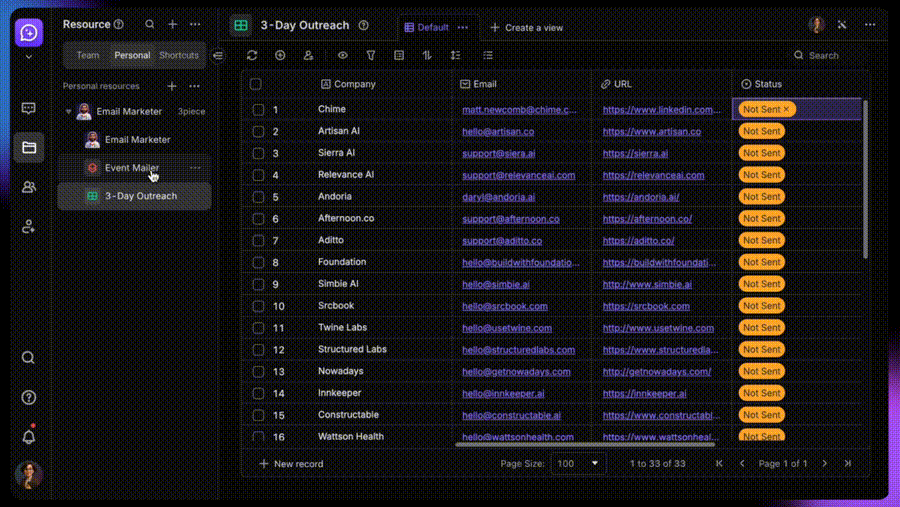The width and height of the screenshot is (900, 507).
Task: Click the plus icon in Resource header
Action: [173, 24]
